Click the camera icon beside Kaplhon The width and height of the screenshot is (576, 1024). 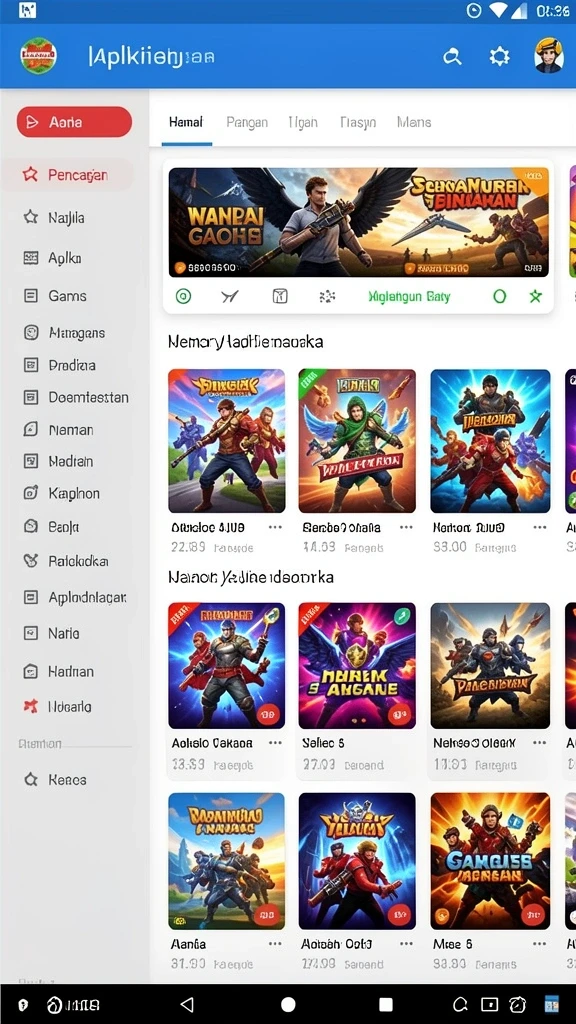31,493
